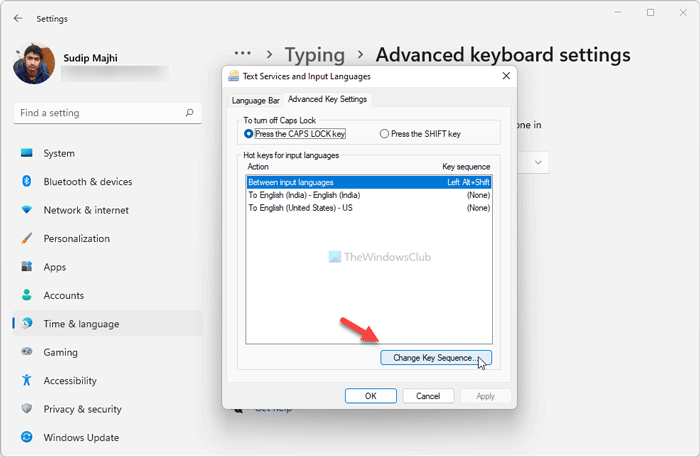700x457 pixels.
Task: Open the Windows Update icon
Action: coord(26,437)
